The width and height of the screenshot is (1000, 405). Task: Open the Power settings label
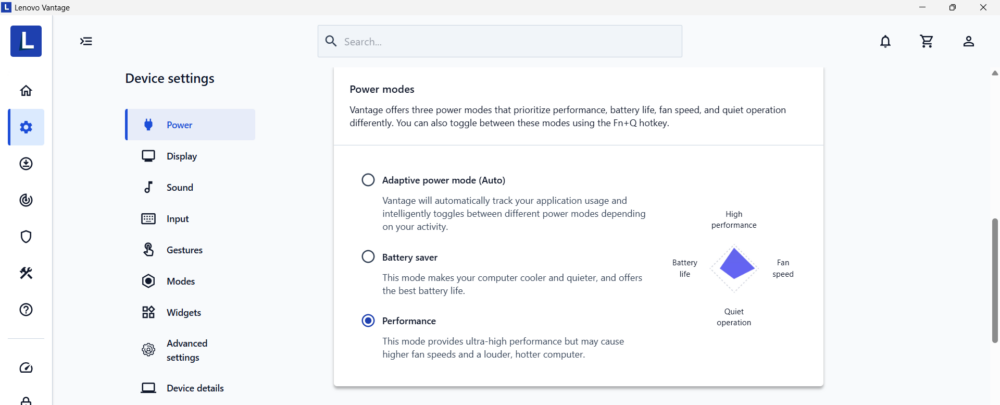click(179, 125)
